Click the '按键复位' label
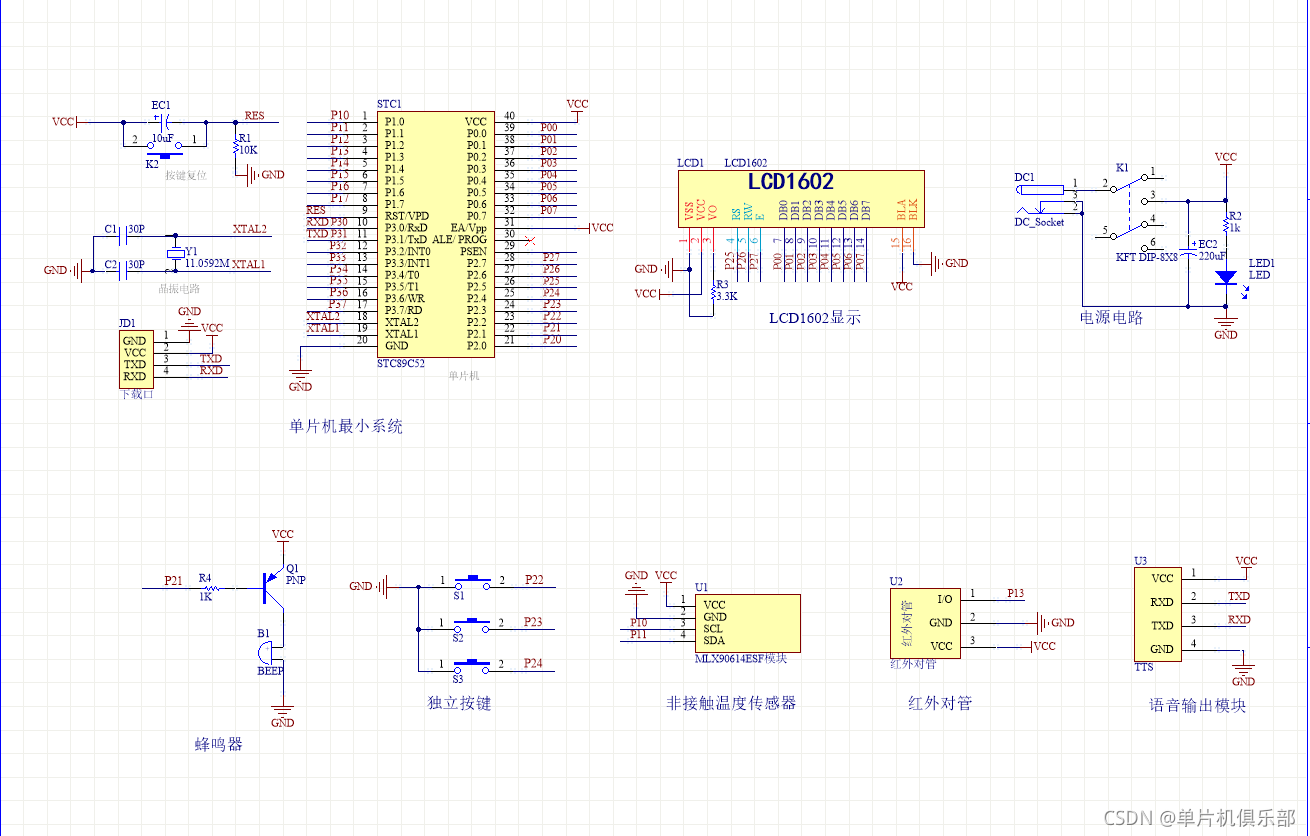Viewport: 1310px width, 836px height. [185, 175]
